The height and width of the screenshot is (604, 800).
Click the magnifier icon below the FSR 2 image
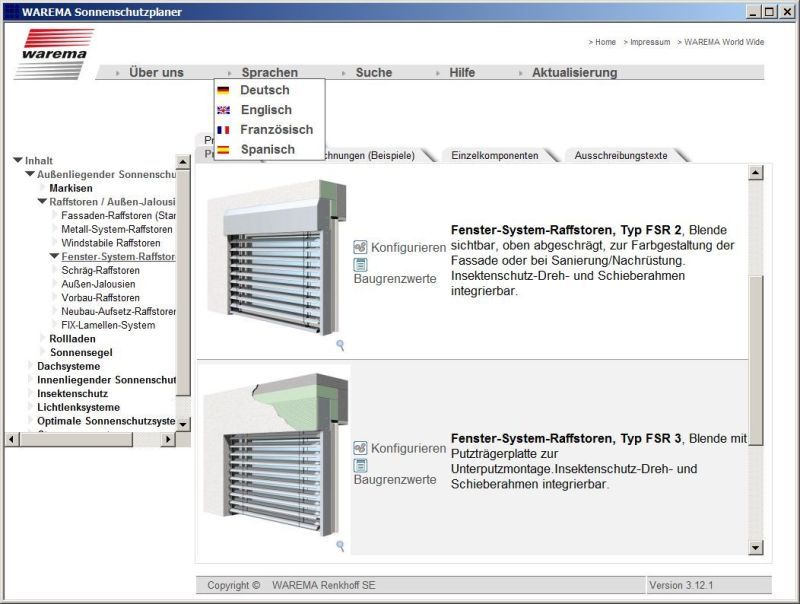(340, 345)
